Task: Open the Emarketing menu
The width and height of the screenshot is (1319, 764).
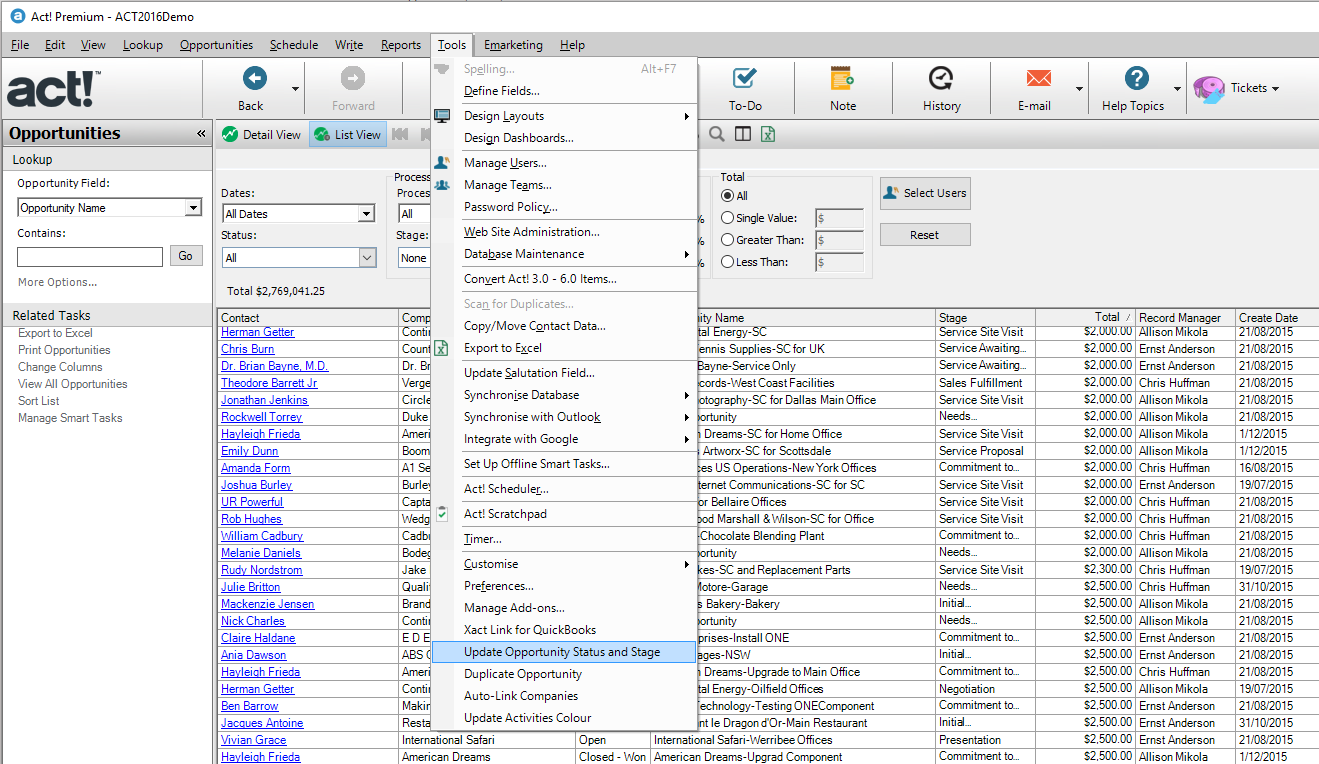Action: click(x=513, y=45)
